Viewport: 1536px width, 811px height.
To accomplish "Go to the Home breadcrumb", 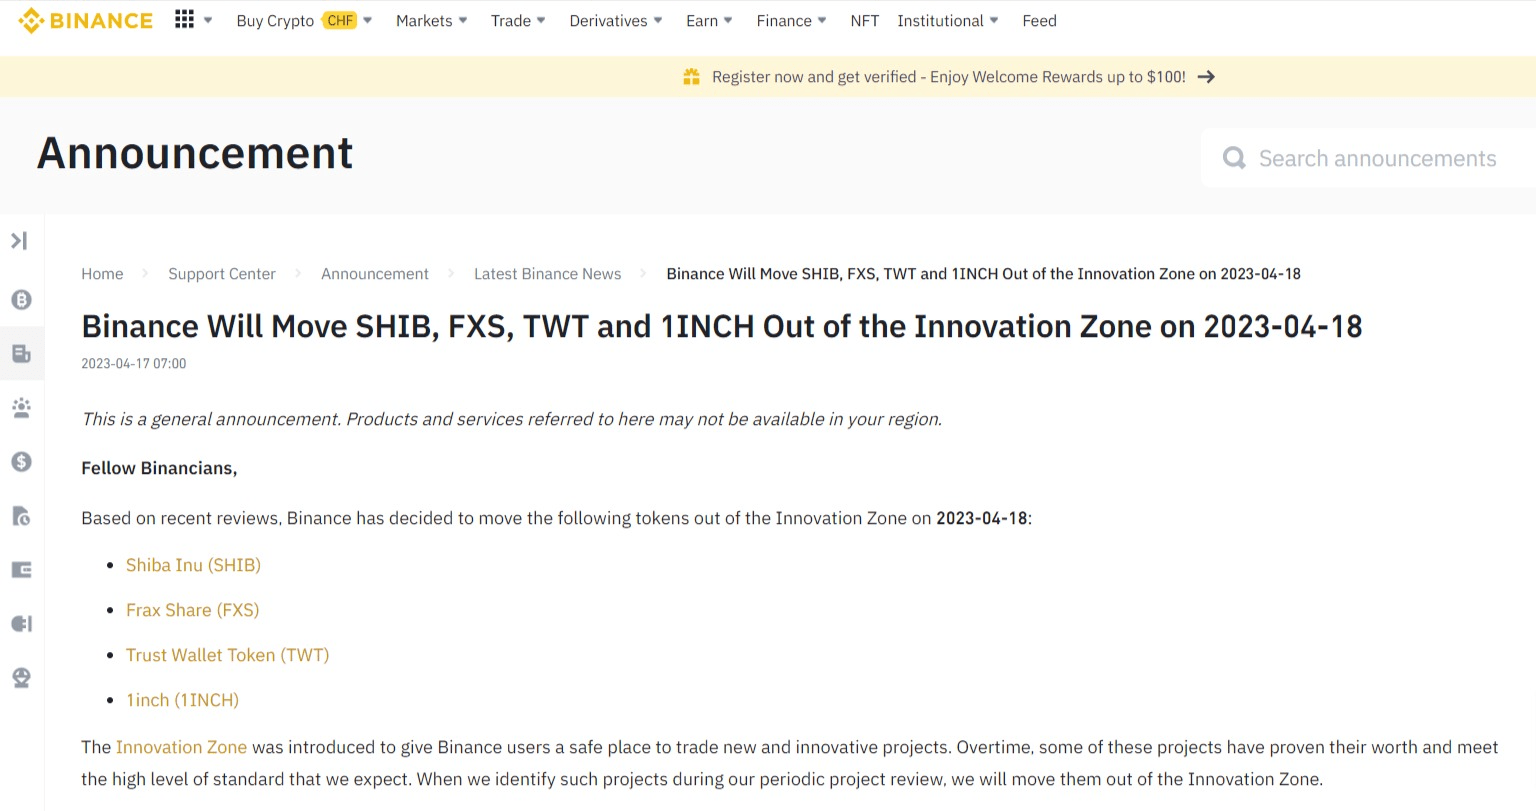I will (x=102, y=273).
